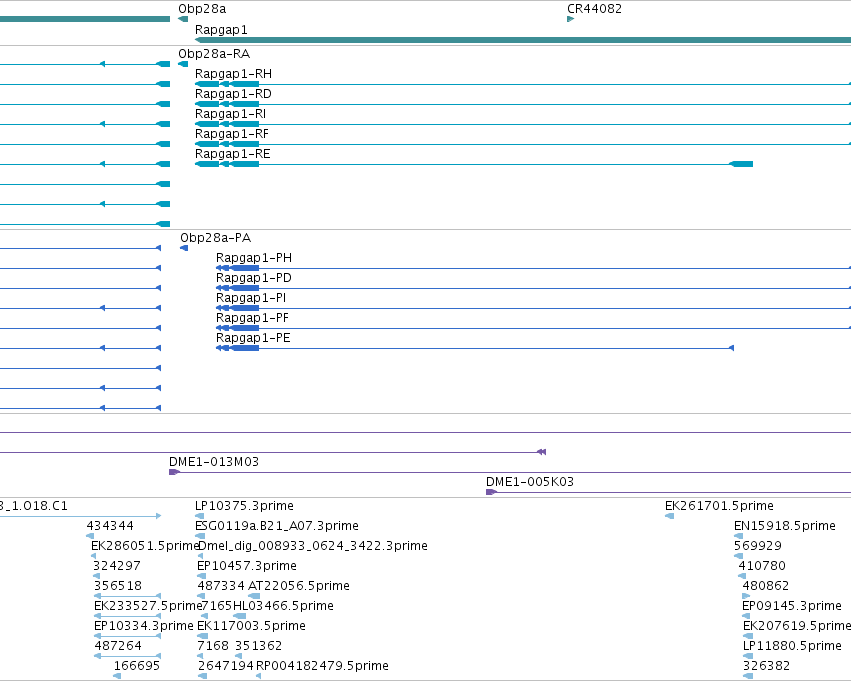Select the HL03466.5prime EST label
Viewport: 851px width, 681px height.
[x=283, y=606]
